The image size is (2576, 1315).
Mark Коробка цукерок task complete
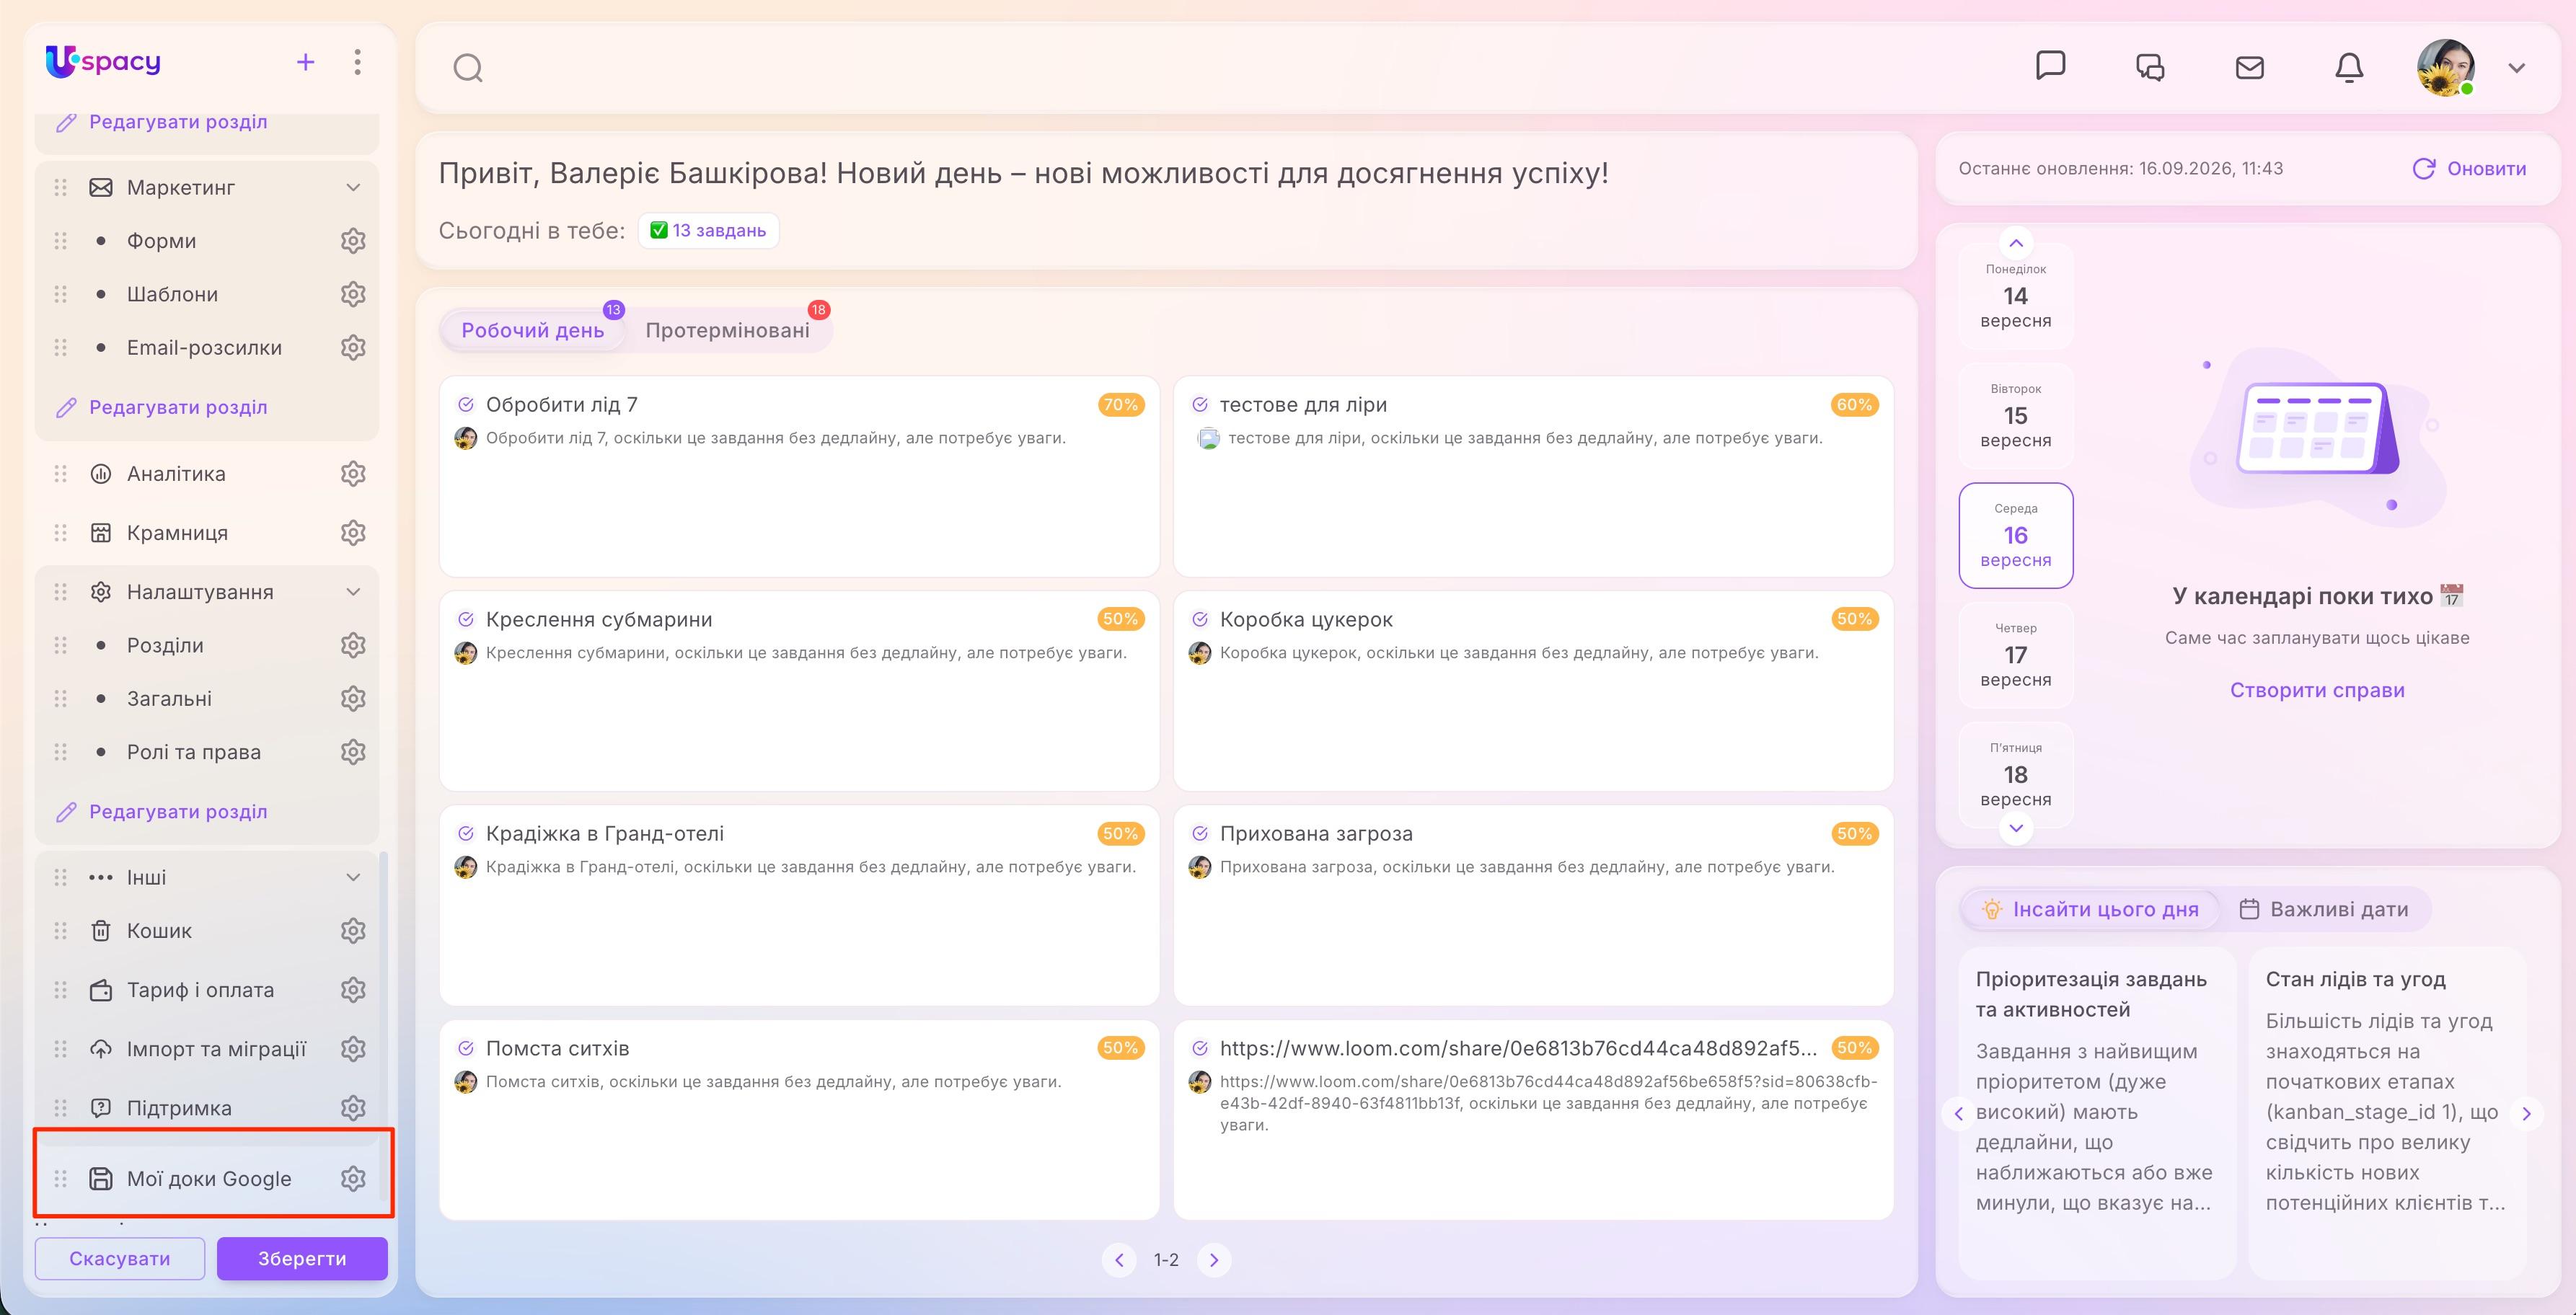1200,620
